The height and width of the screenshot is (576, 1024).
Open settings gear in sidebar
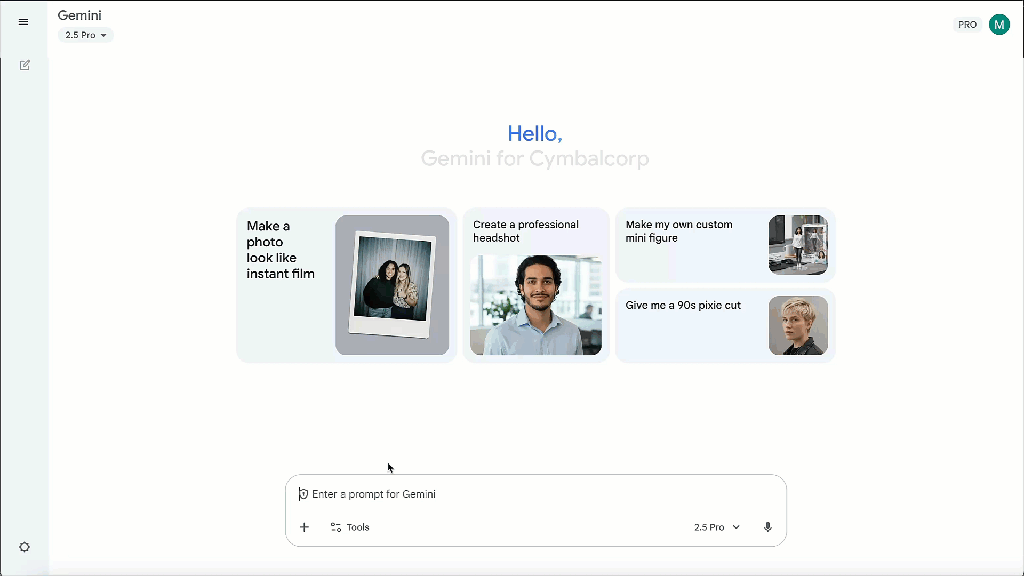click(x=25, y=547)
